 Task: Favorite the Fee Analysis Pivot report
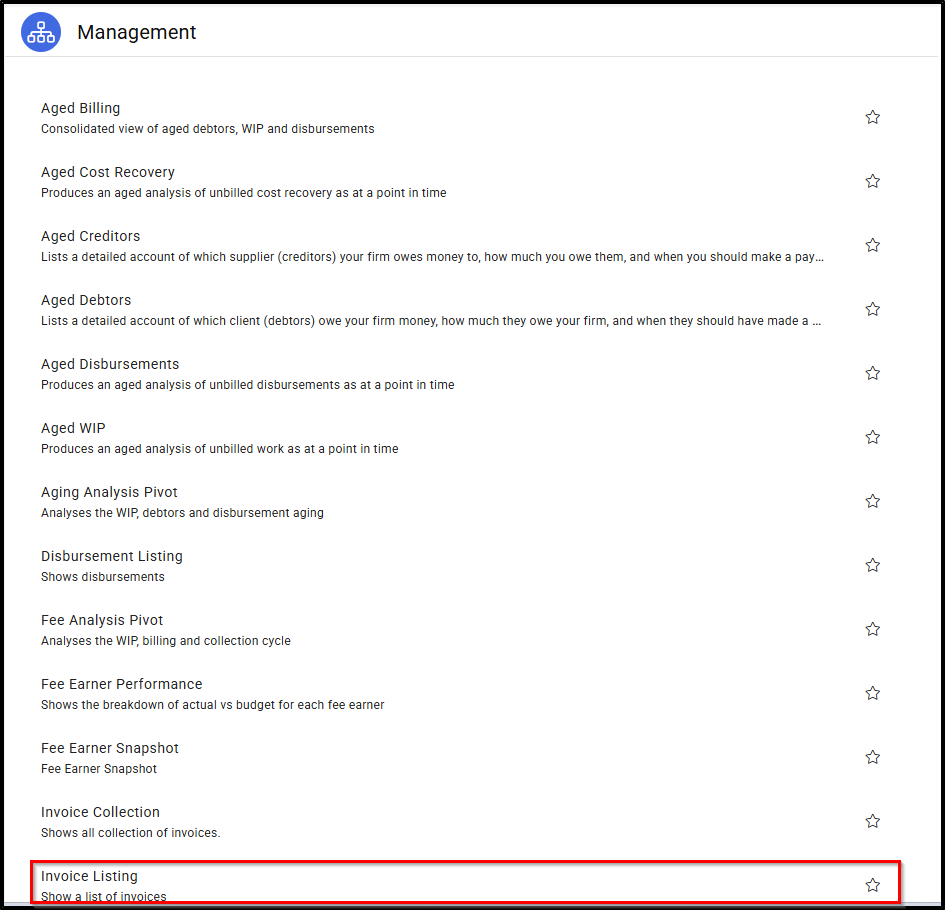872,629
